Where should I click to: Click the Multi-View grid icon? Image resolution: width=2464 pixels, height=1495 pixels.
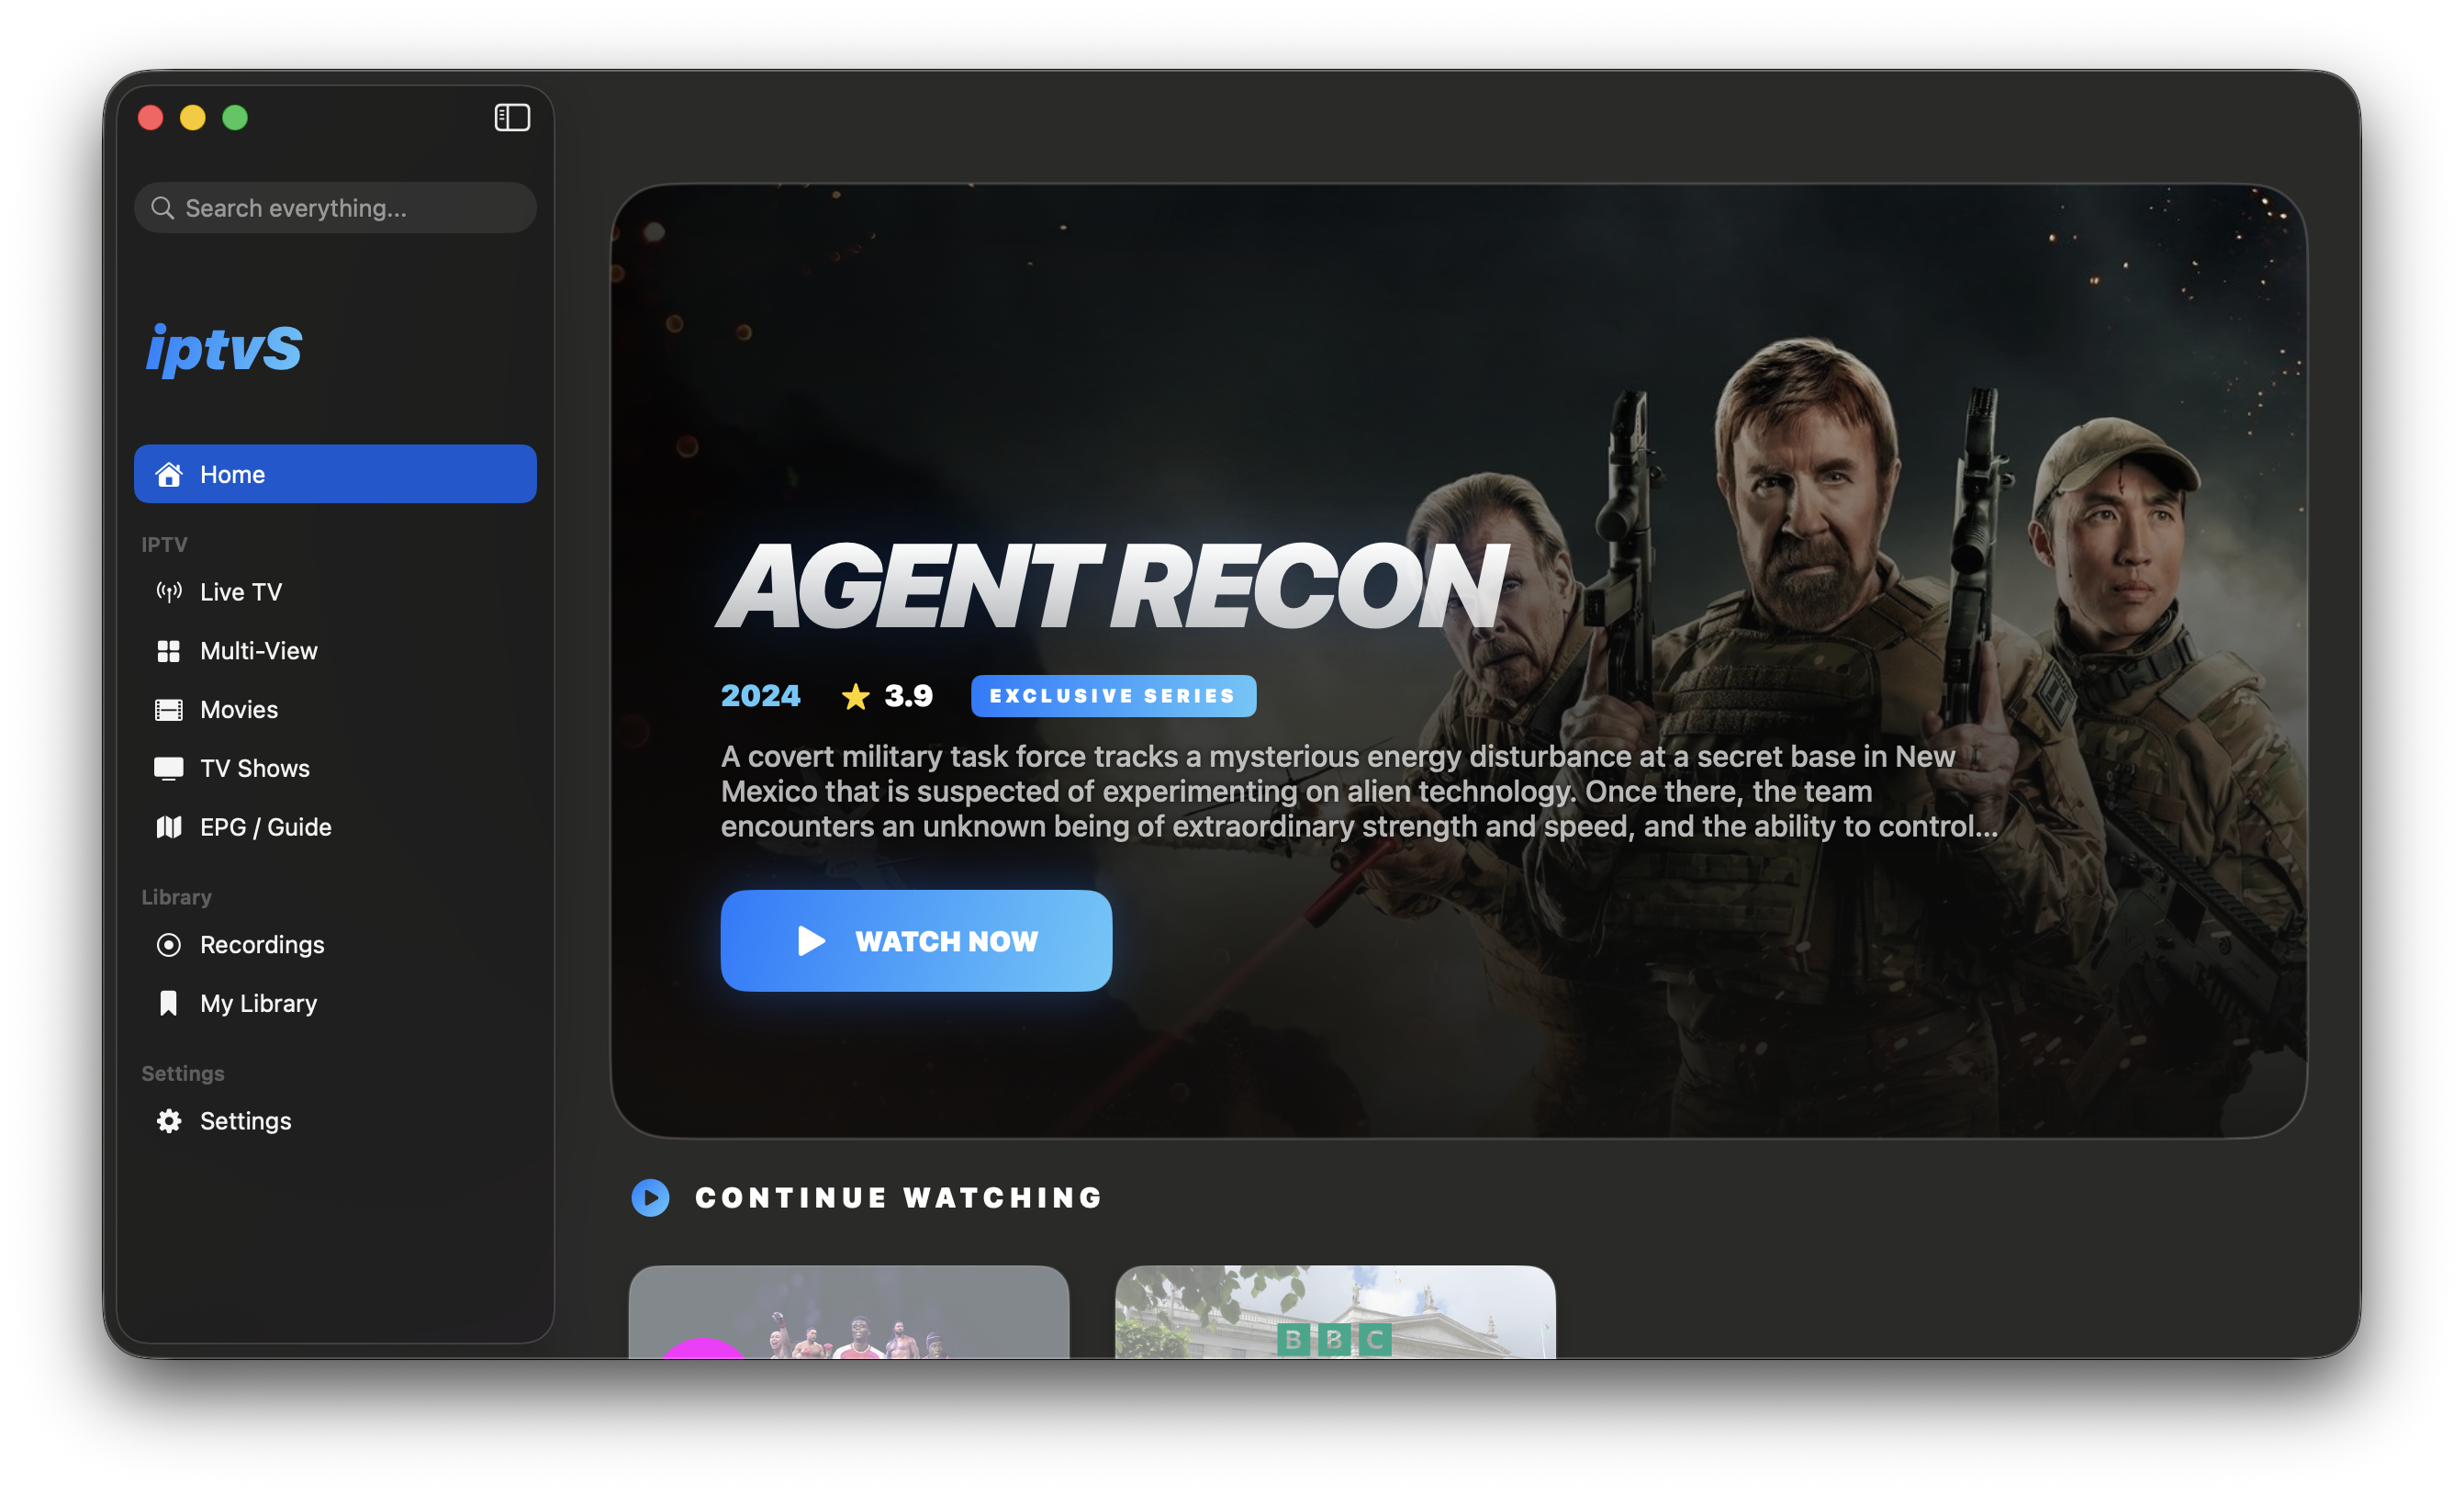pos(169,651)
